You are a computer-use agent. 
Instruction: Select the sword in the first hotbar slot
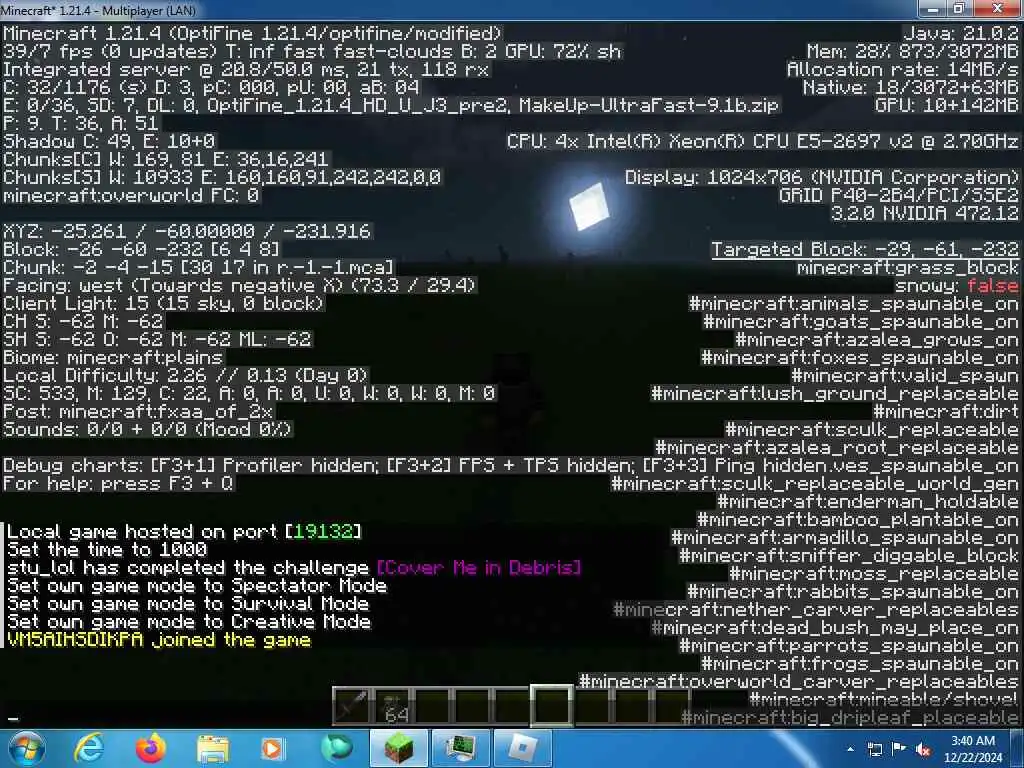[x=353, y=706]
